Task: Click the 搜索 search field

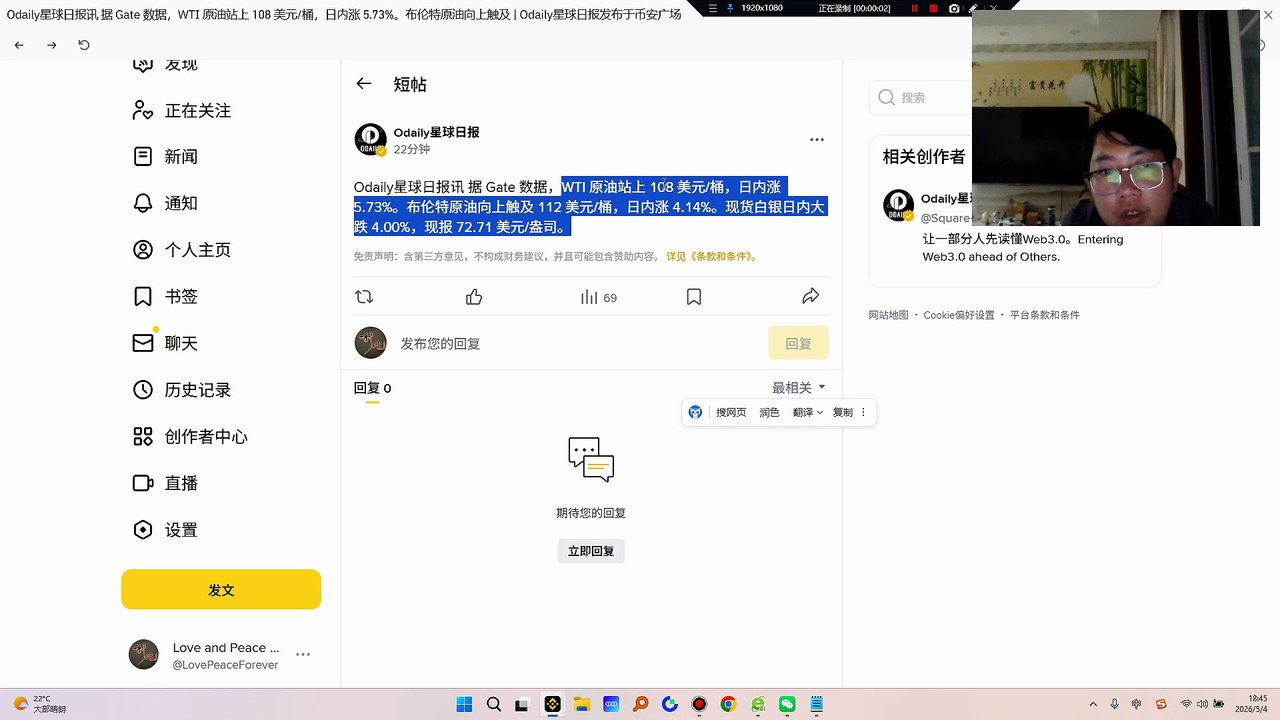Action: (x=920, y=97)
